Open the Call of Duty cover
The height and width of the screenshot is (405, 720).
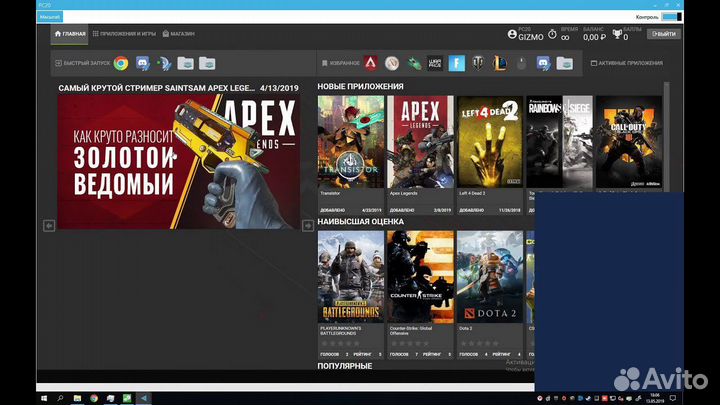pos(629,141)
